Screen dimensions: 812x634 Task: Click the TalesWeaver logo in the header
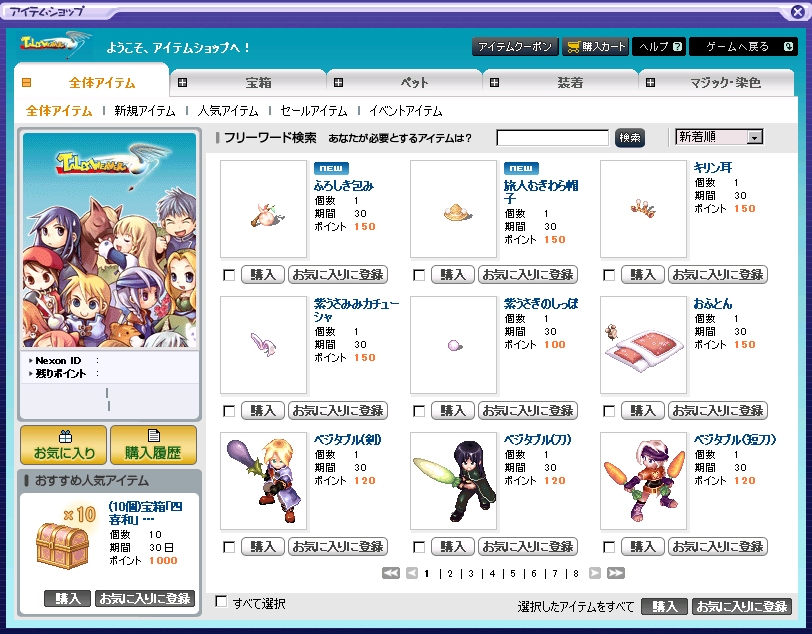(x=55, y=45)
